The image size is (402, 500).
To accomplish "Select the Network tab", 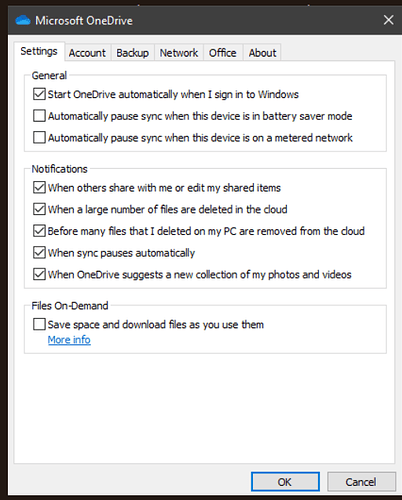I will 179,53.
